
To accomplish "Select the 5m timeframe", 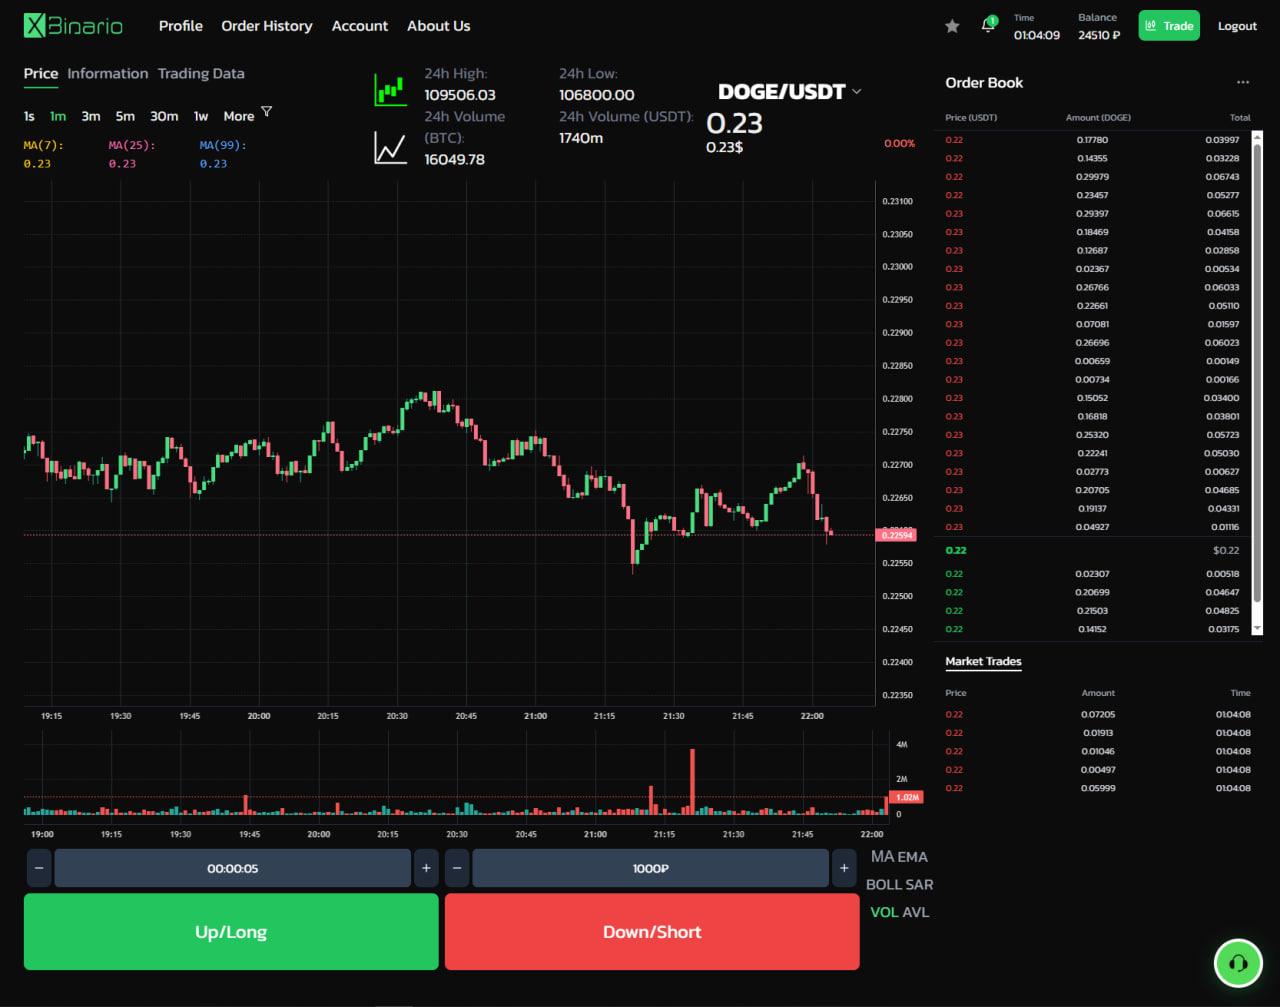I will pyautogui.click(x=125, y=116).
